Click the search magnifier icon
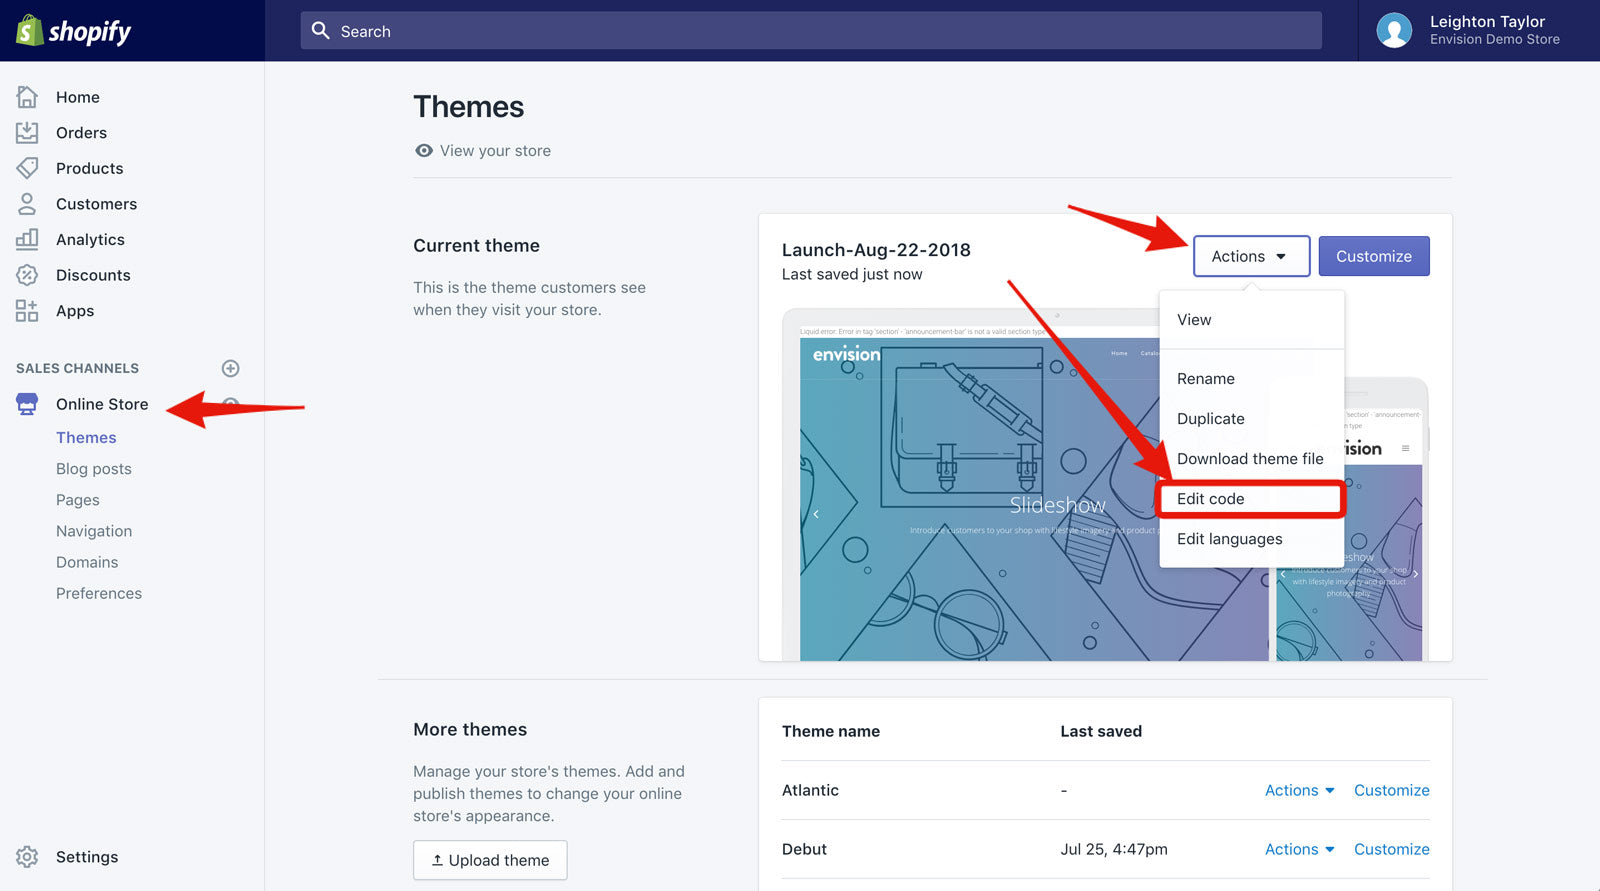The height and width of the screenshot is (891, 1600). [x=320, y=31]
